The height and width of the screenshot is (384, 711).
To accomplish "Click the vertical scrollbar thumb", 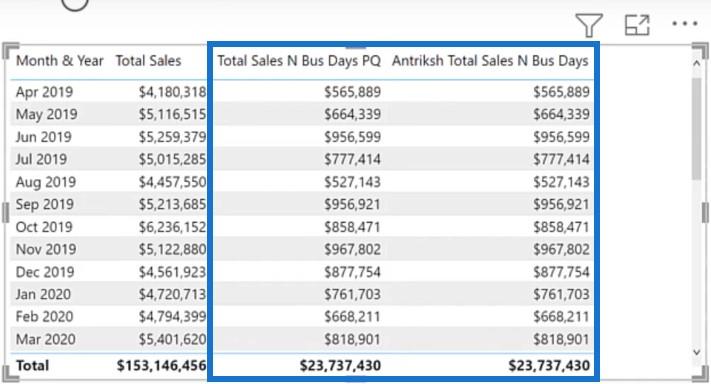I will [697, 129].
